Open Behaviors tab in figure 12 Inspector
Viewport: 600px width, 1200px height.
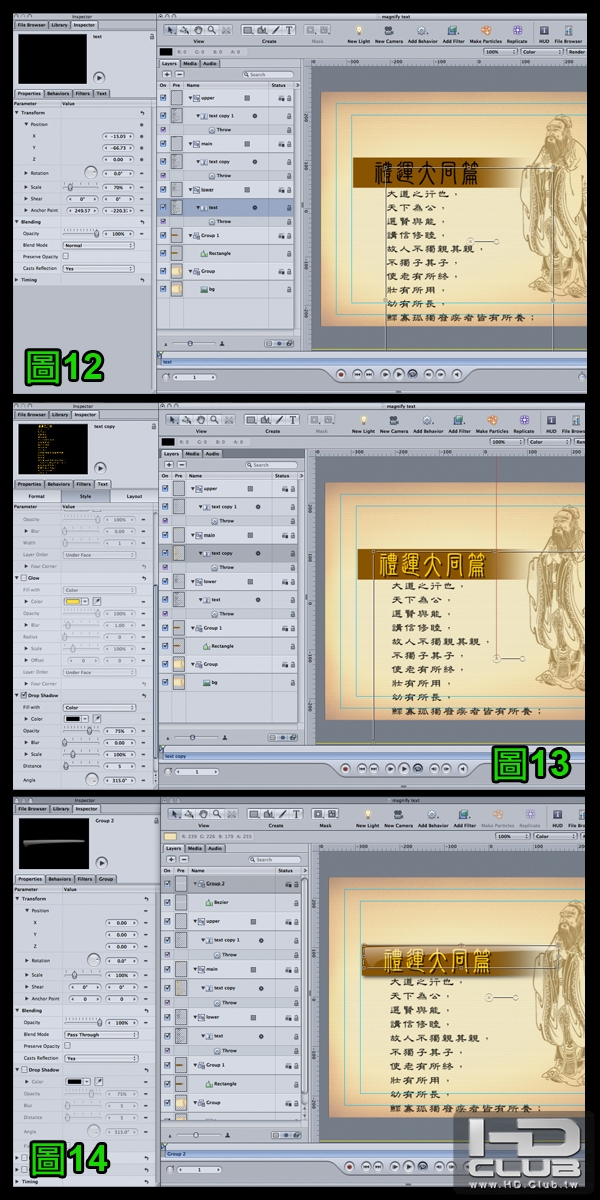pyautogui.click(x=59, y=94)
